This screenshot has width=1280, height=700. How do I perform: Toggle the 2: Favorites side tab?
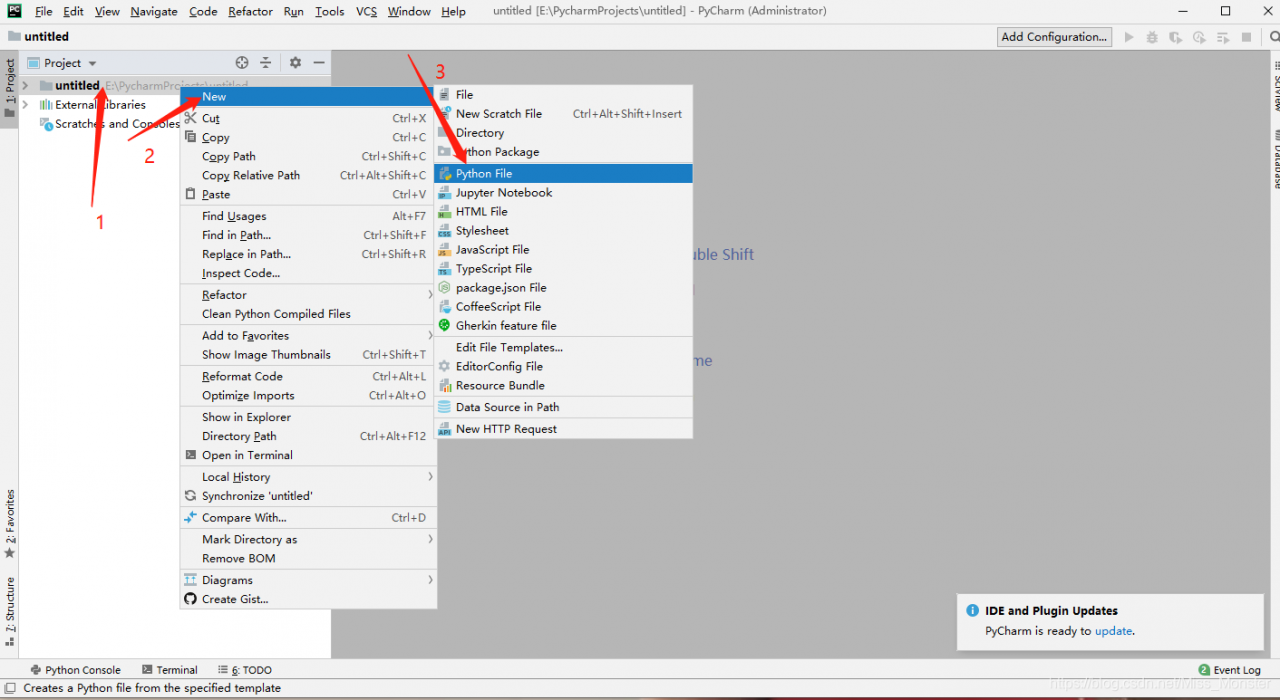[10, 524]
